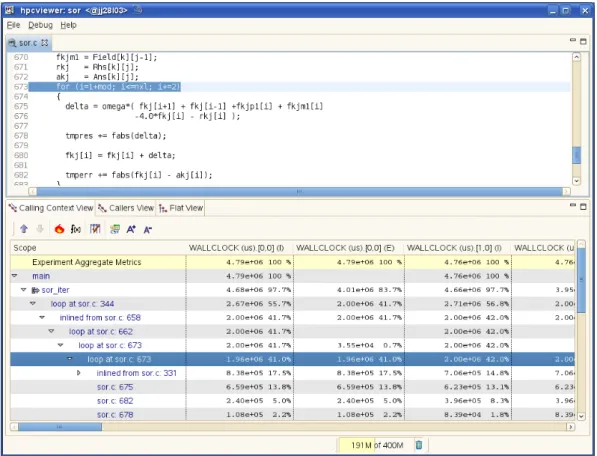The height and width of the screenshot is (456, 597).
Task: Click the hpcviewer window title icon
Action: [x=10, y=10]
